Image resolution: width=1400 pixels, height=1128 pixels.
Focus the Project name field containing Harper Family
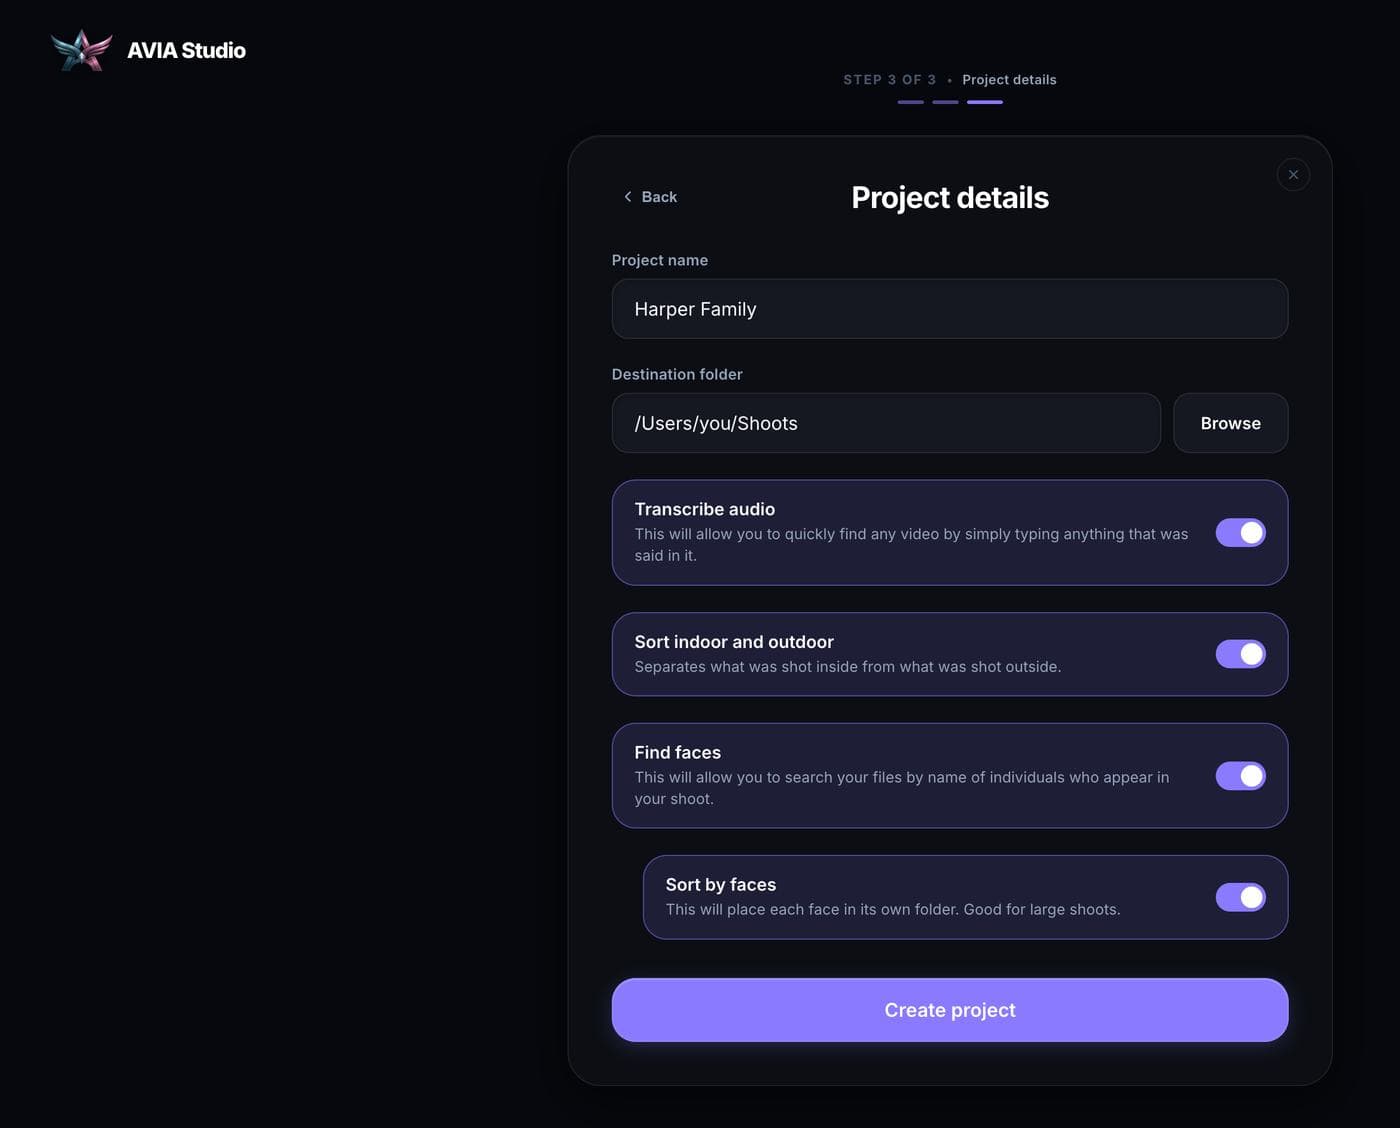pyautogui.click(x=950, y=309)
